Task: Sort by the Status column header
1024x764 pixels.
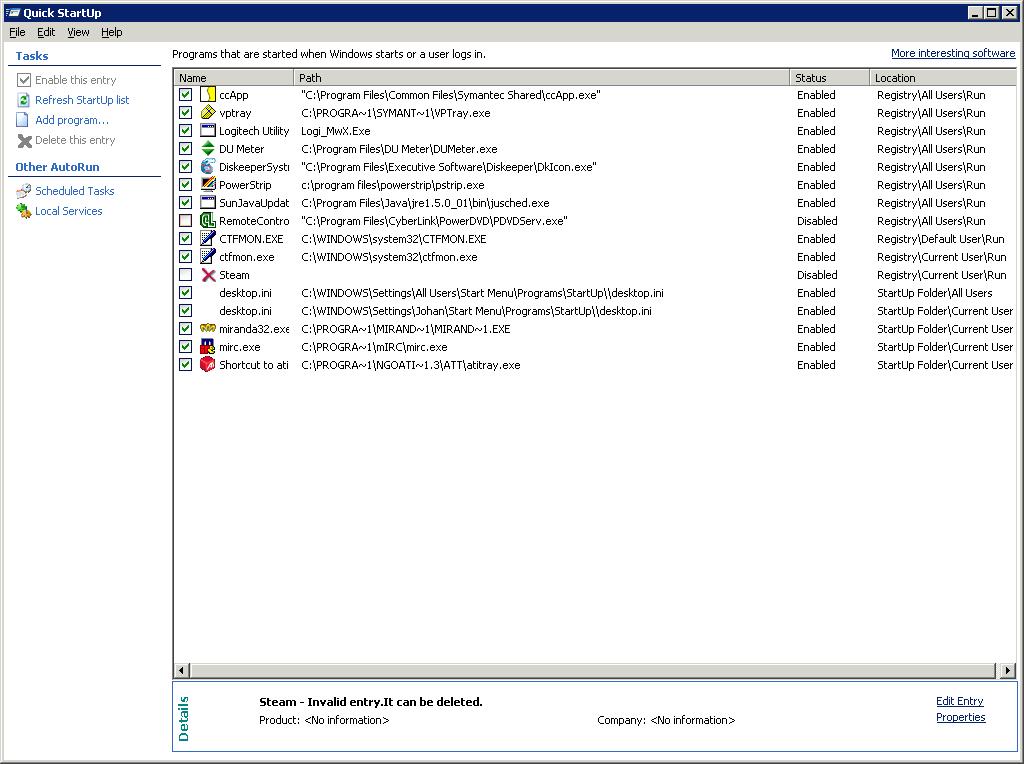Action: tap(829, 78)
